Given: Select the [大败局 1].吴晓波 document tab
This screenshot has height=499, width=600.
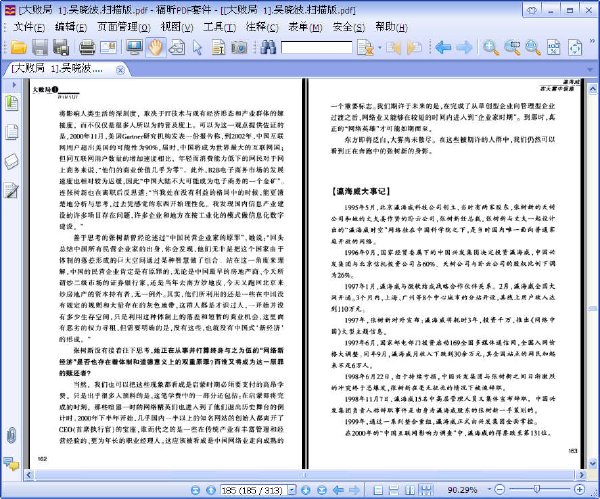Looking at the screenshot, I should click(x=57, y=69).
